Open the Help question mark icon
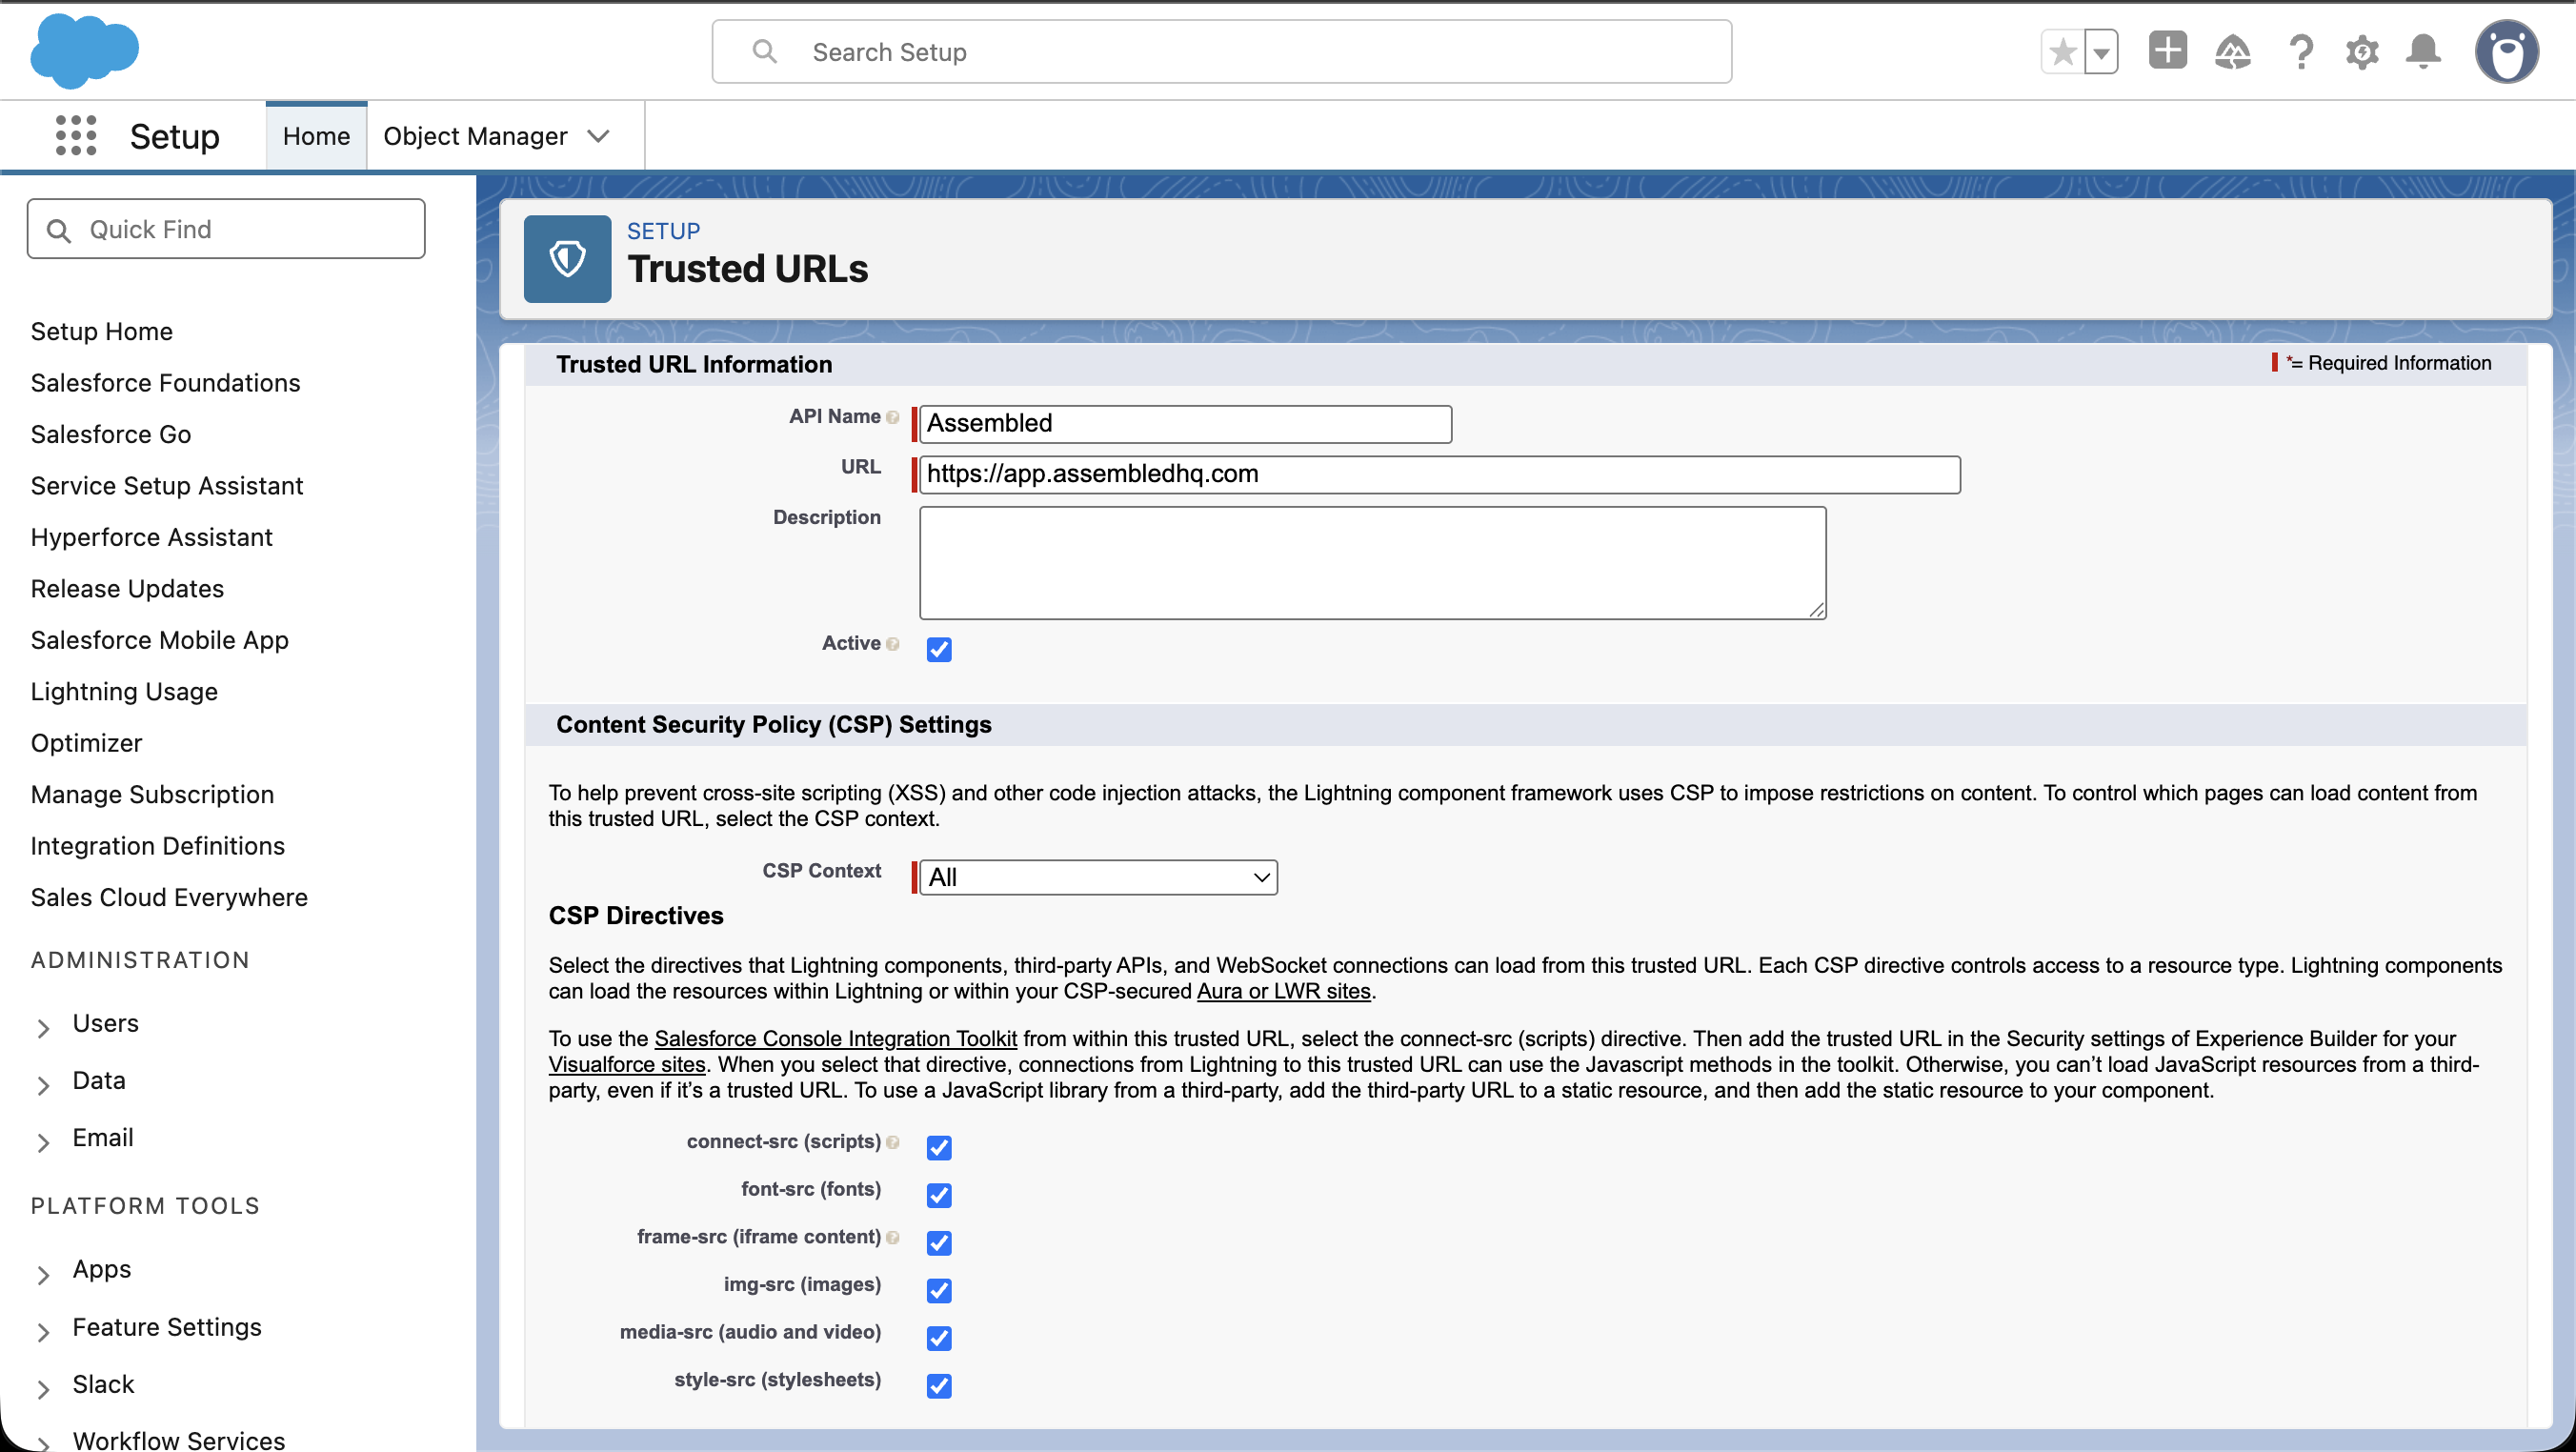2576x1452 pixels. [x=2301, y=51]
